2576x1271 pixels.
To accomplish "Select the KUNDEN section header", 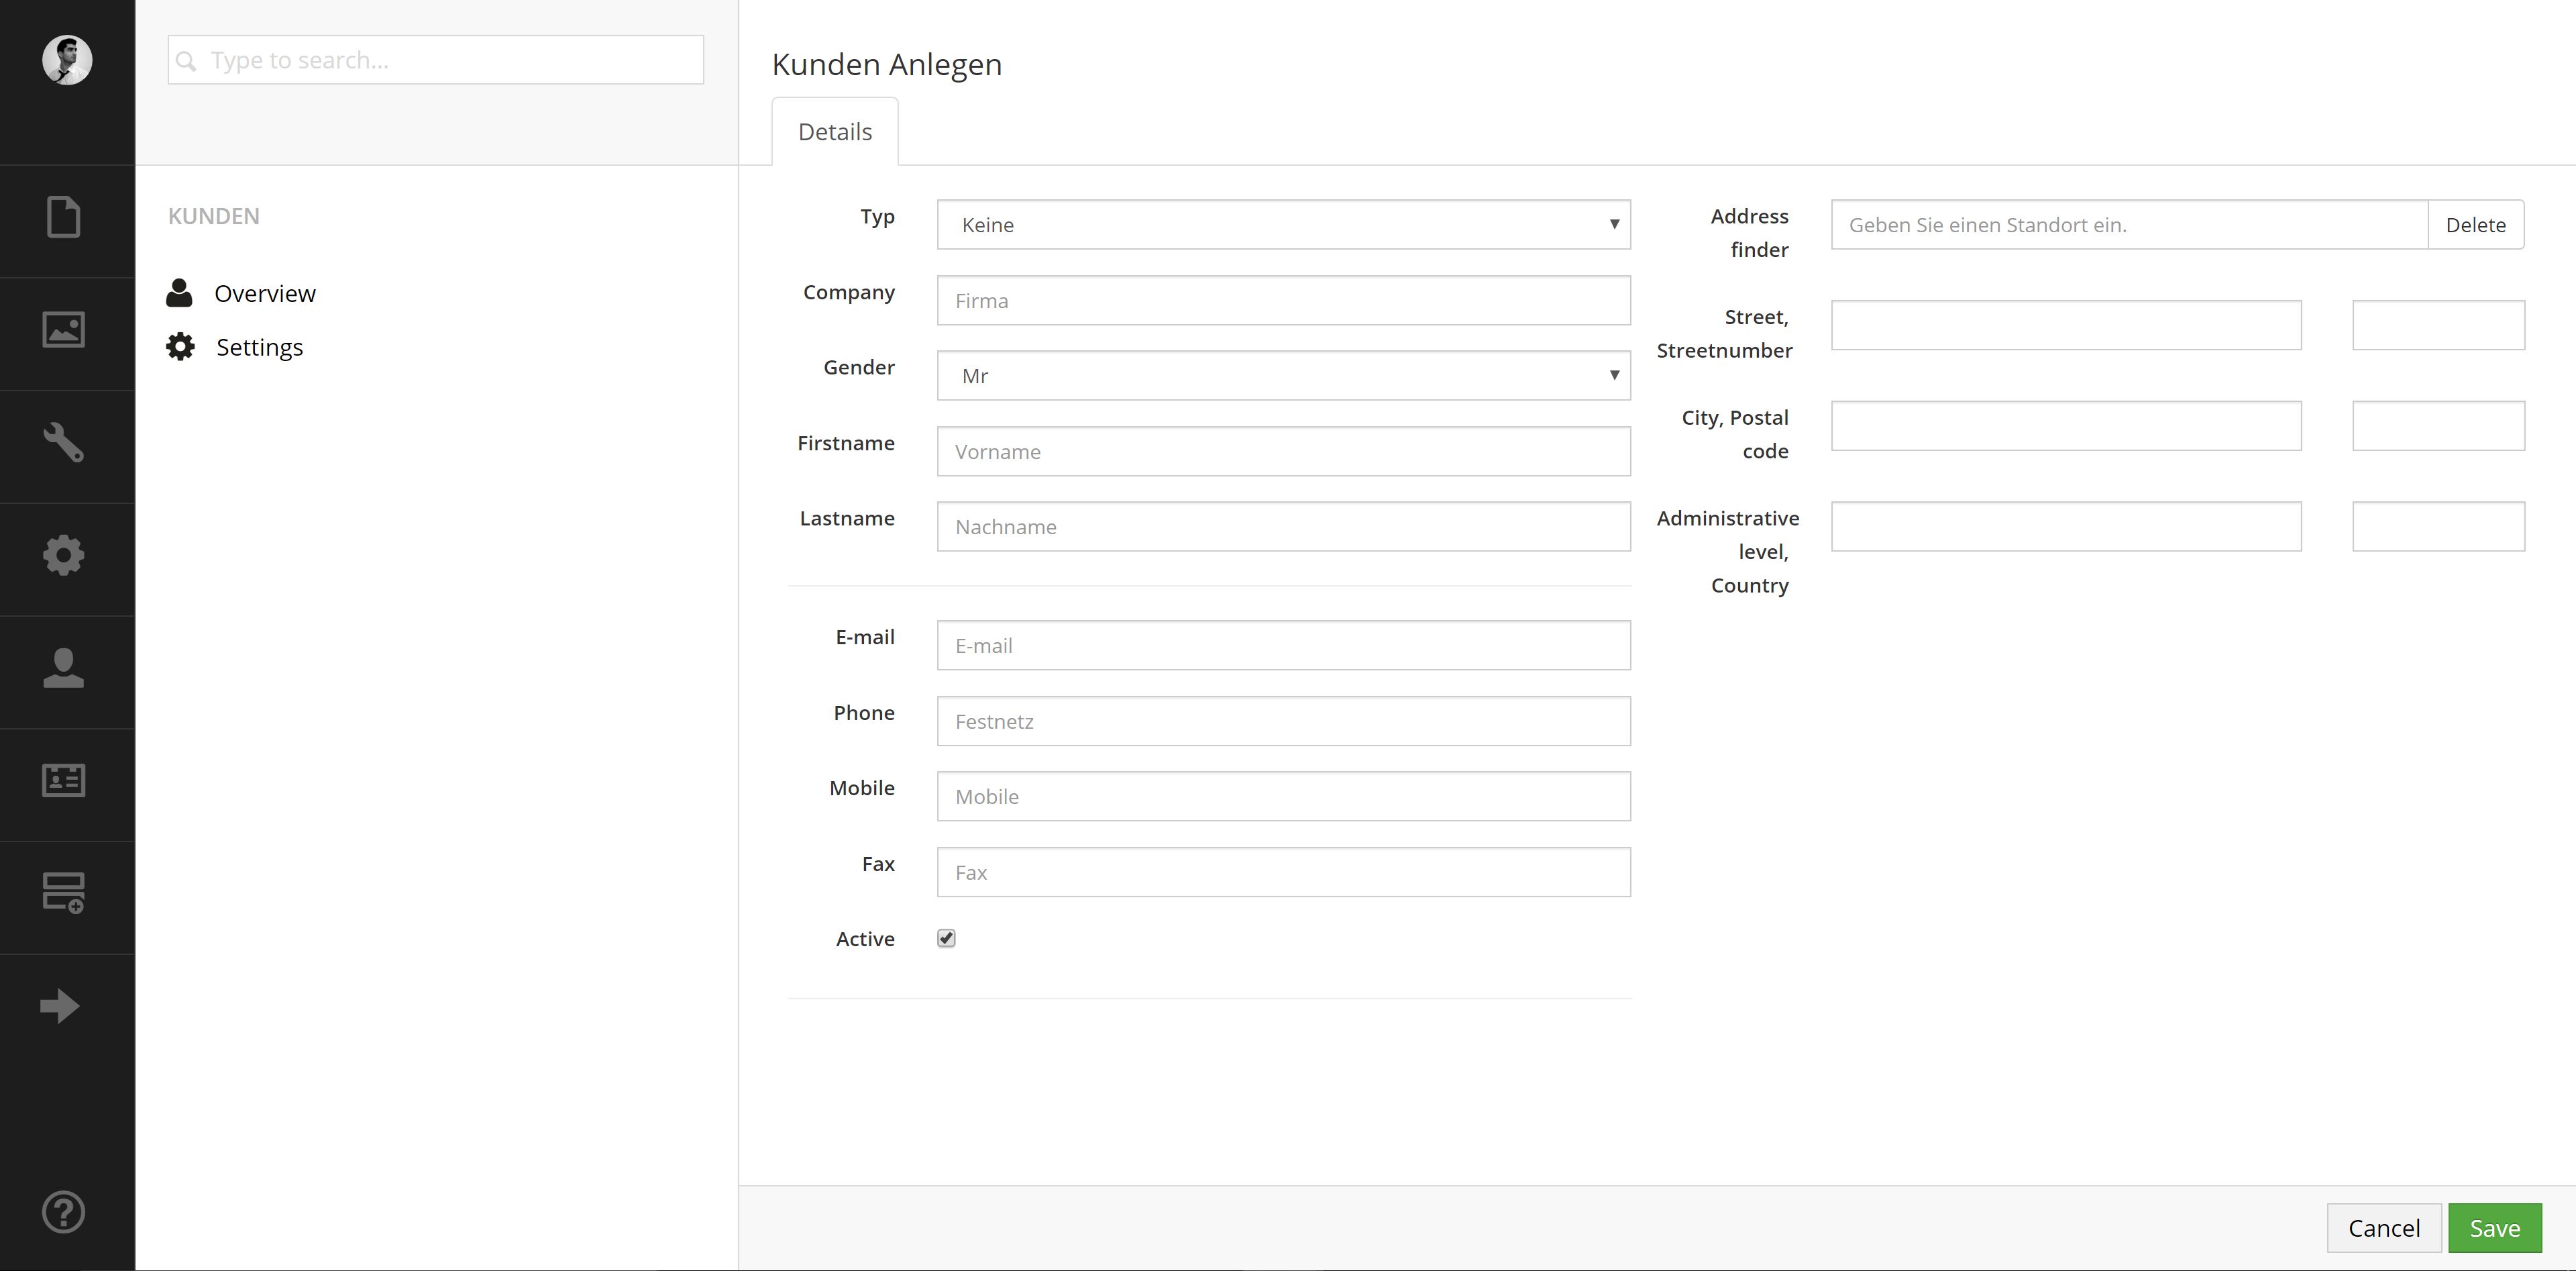I will click(214, 216).
